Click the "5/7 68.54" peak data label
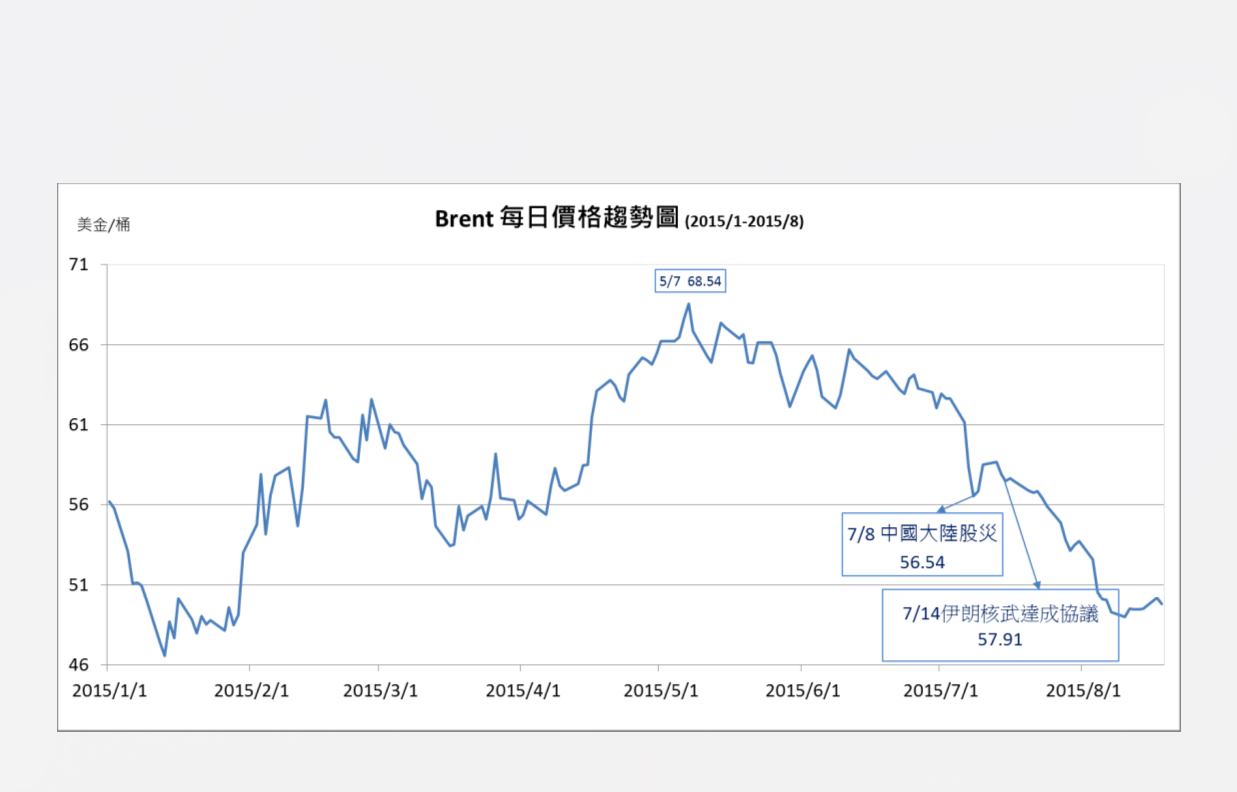Image resolution: width=1237 pixels, height=792 pixels. click(689, 282)
